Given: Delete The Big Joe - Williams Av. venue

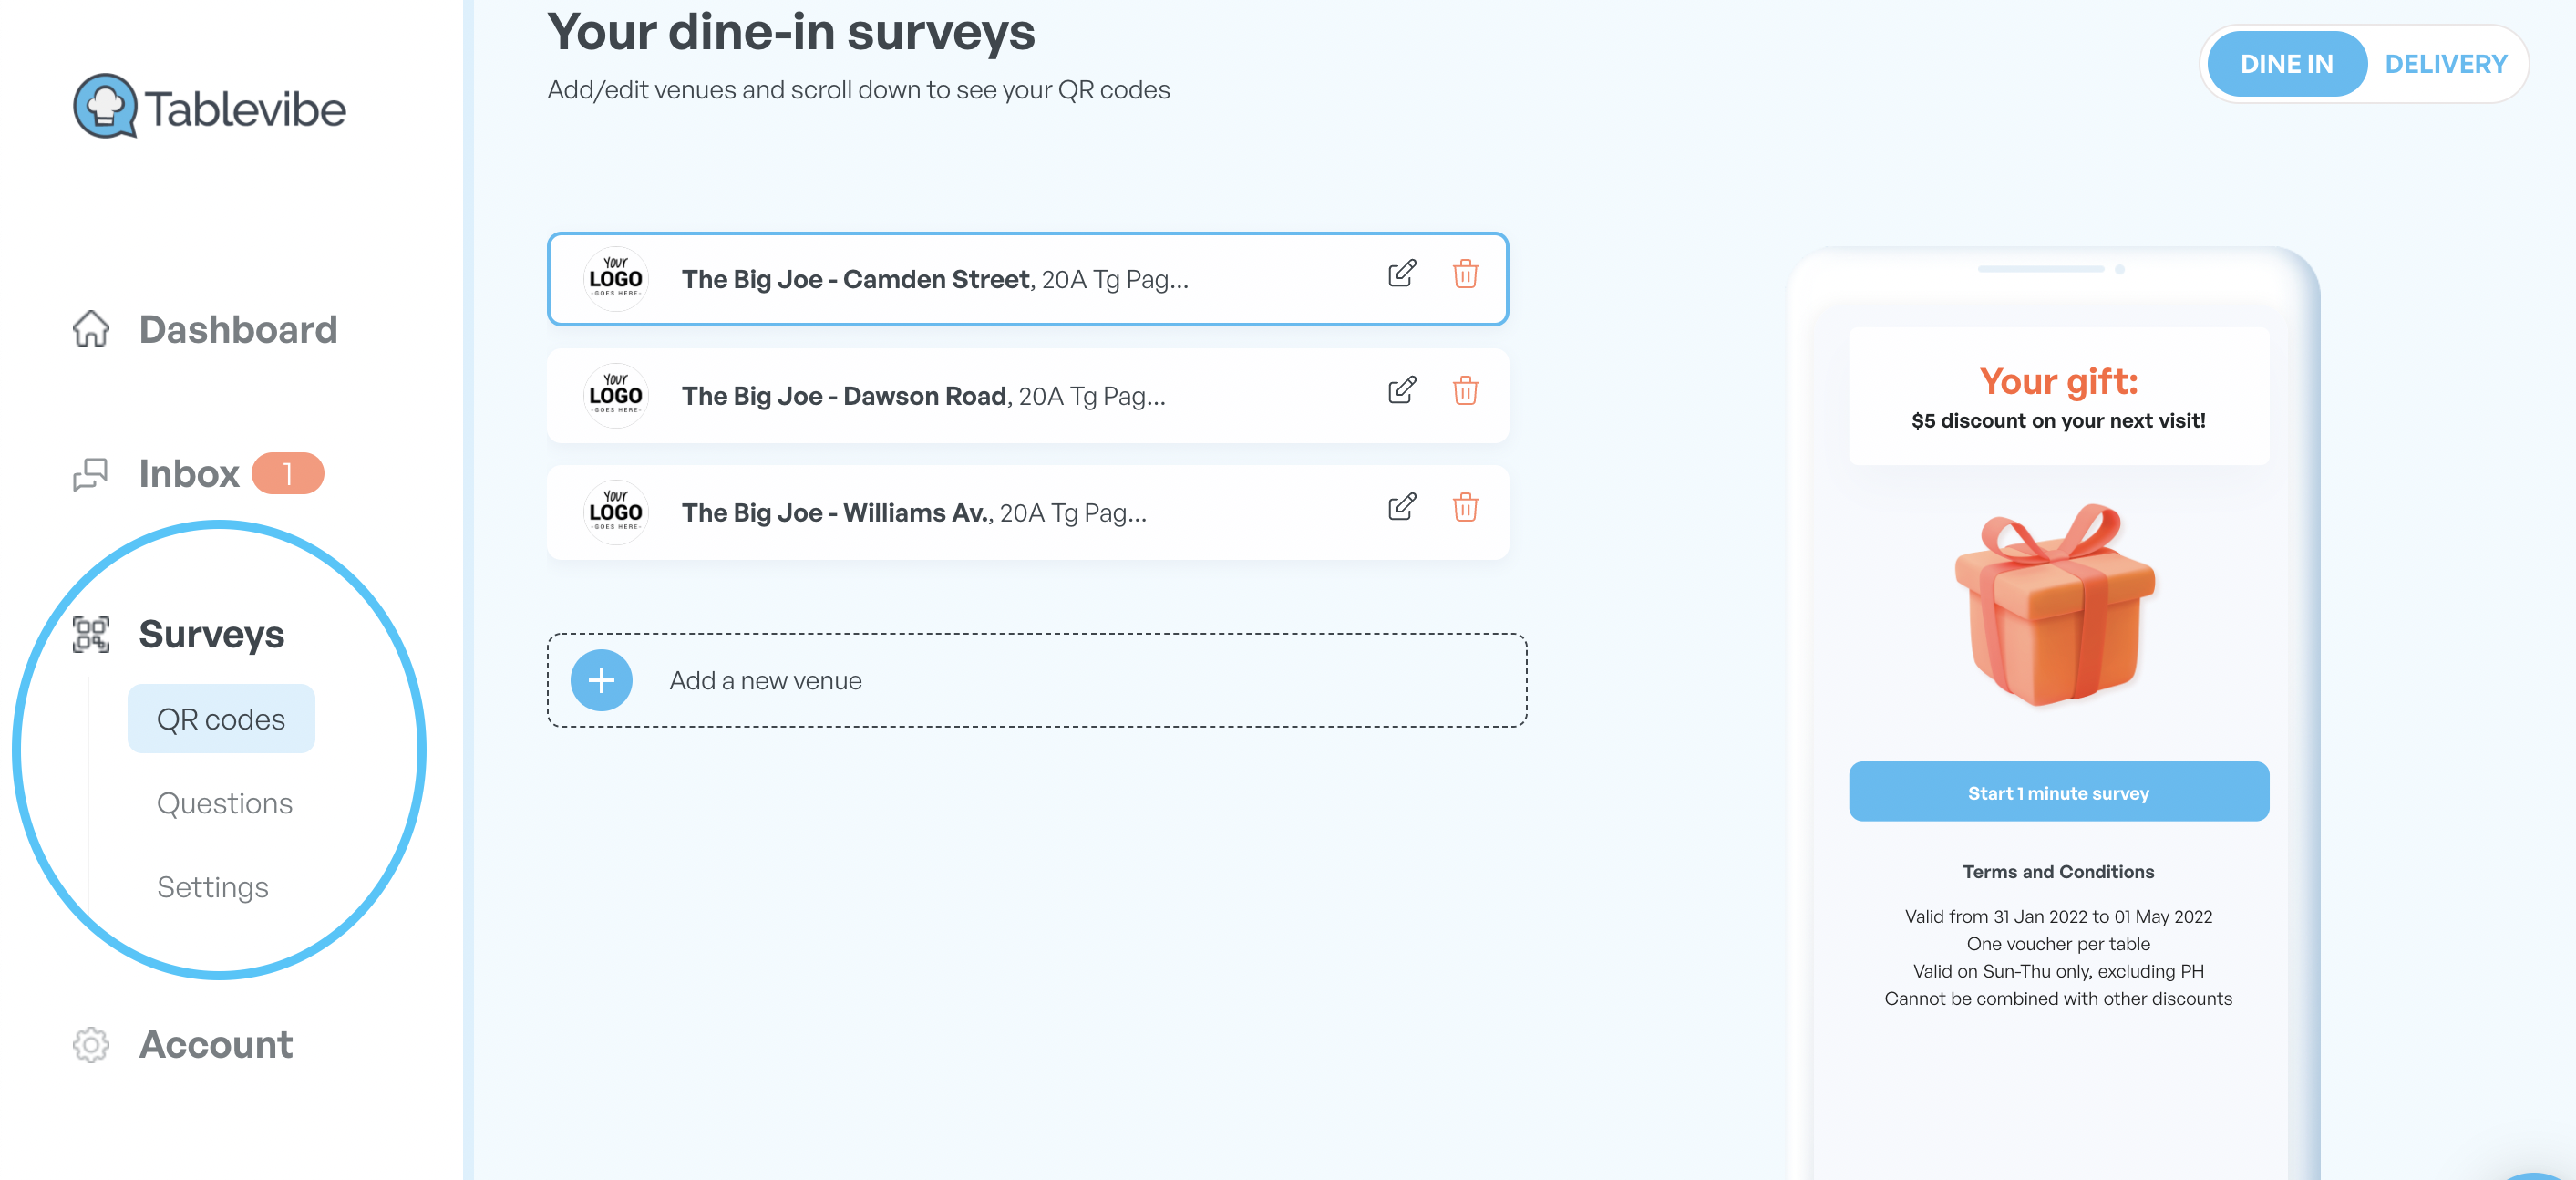Looking at the screenshot, I should 1465,507.
